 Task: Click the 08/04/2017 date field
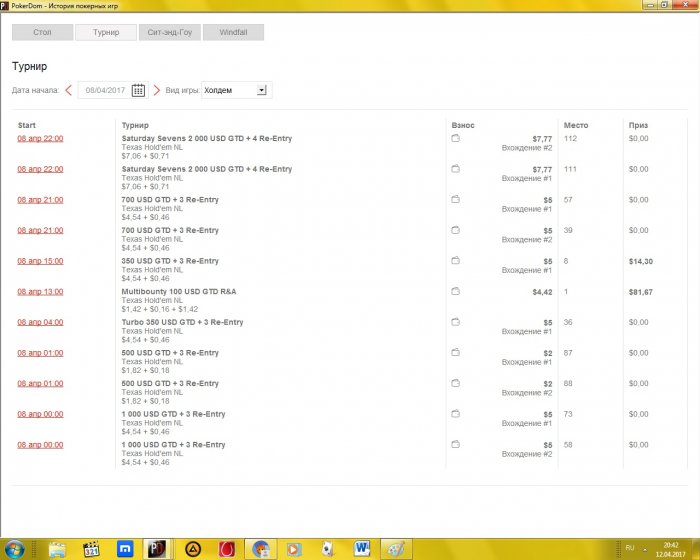[105, 90]
